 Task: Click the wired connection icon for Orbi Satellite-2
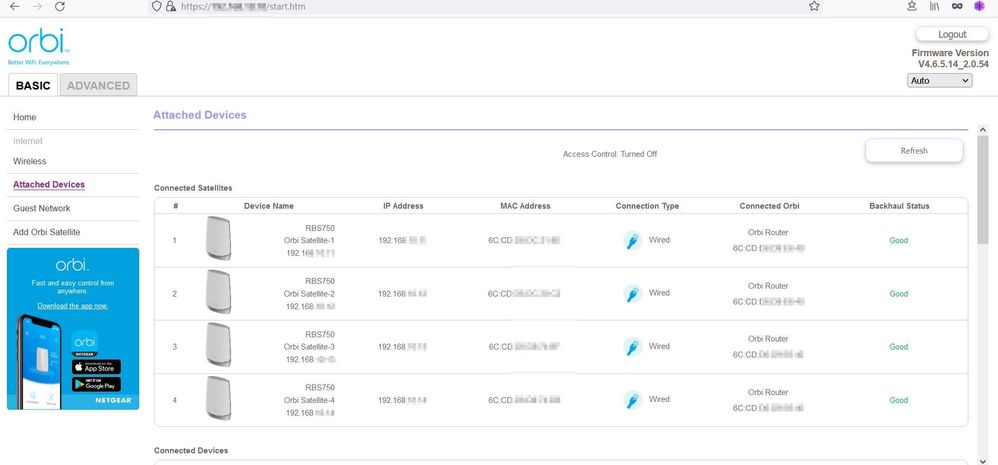pyautogui.click(x=632, y=293)
